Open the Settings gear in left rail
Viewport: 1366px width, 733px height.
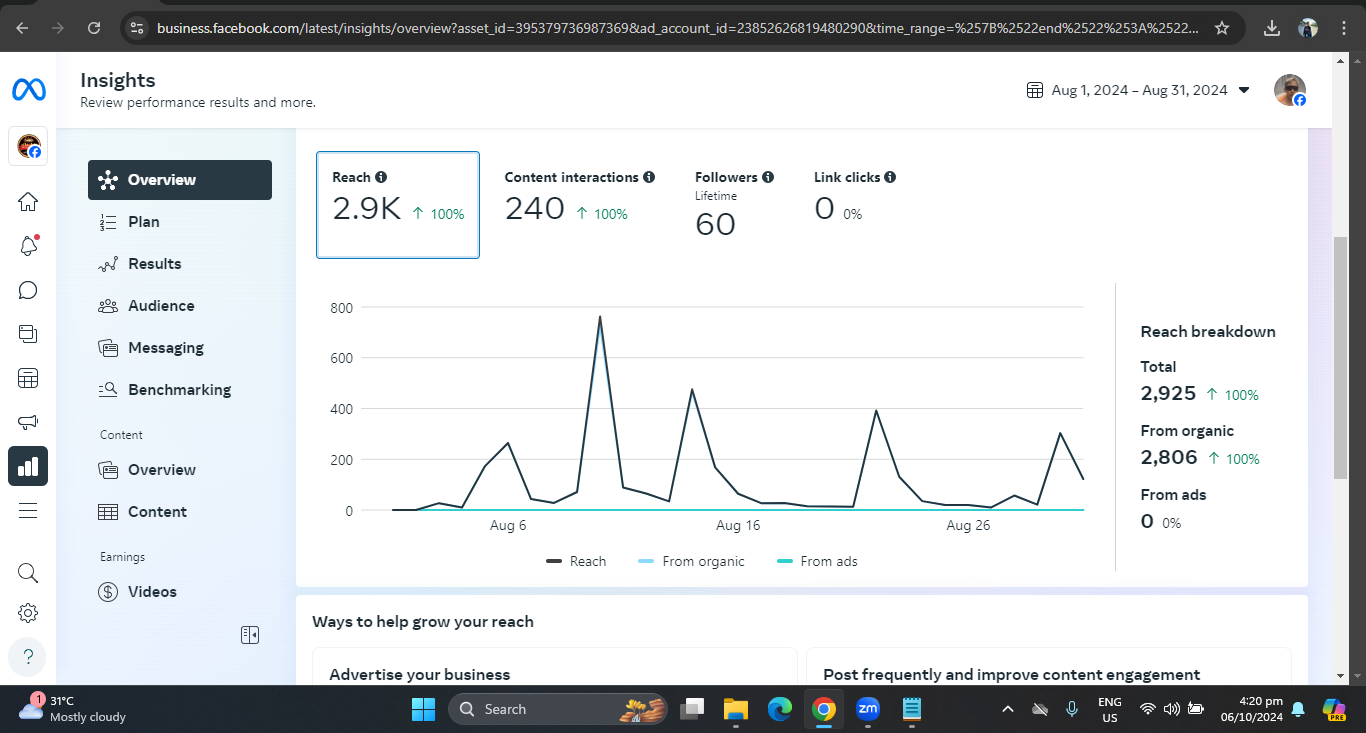(28, 613)
